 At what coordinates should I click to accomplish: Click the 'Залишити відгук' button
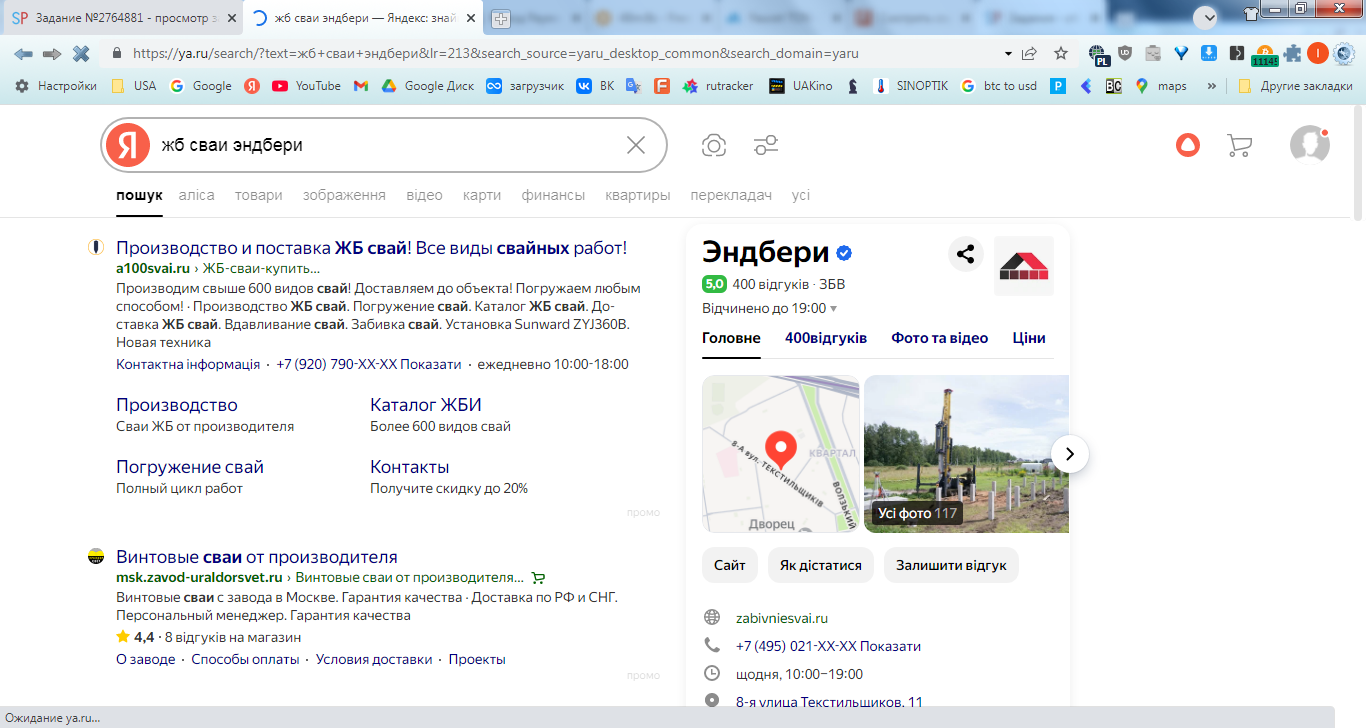[951, 565]
